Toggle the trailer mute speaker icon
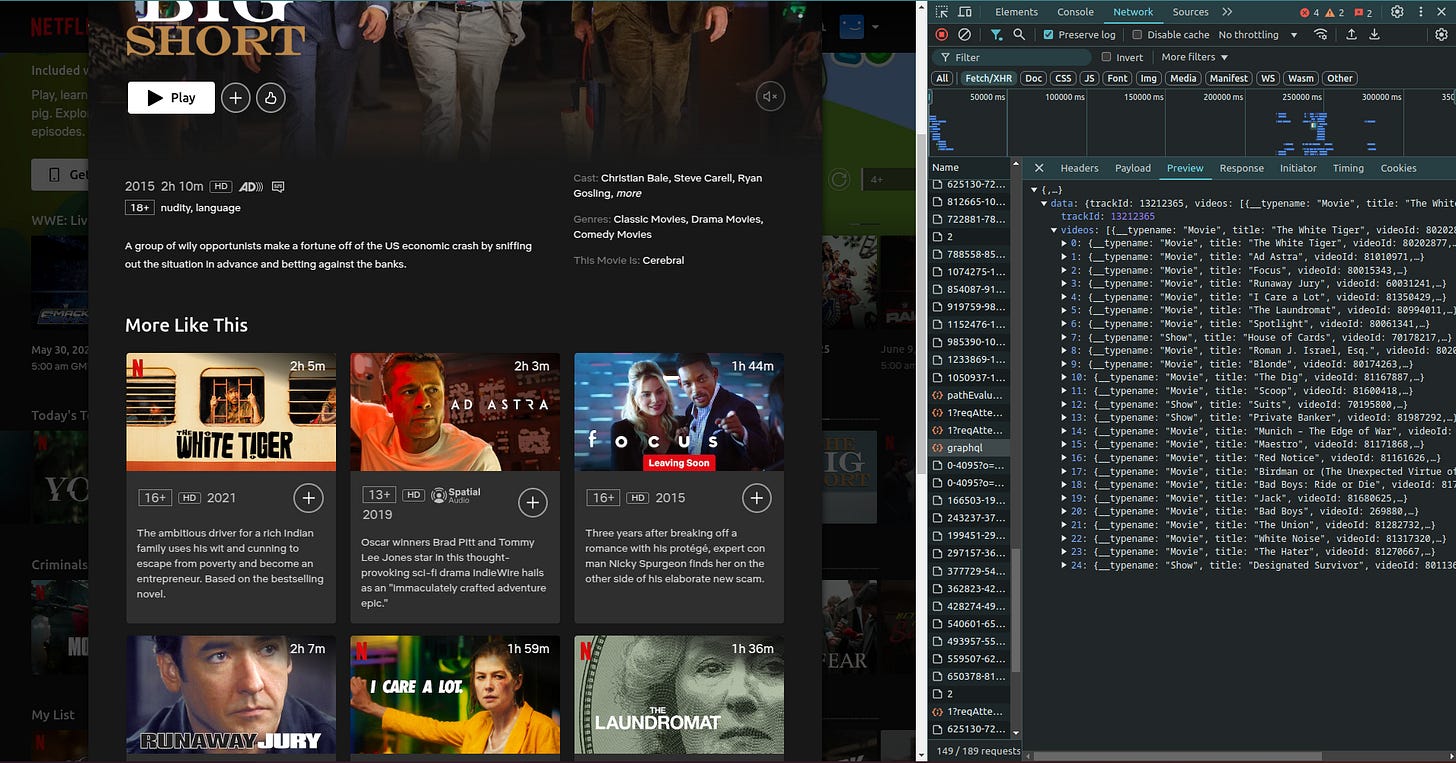 (770, 96)
